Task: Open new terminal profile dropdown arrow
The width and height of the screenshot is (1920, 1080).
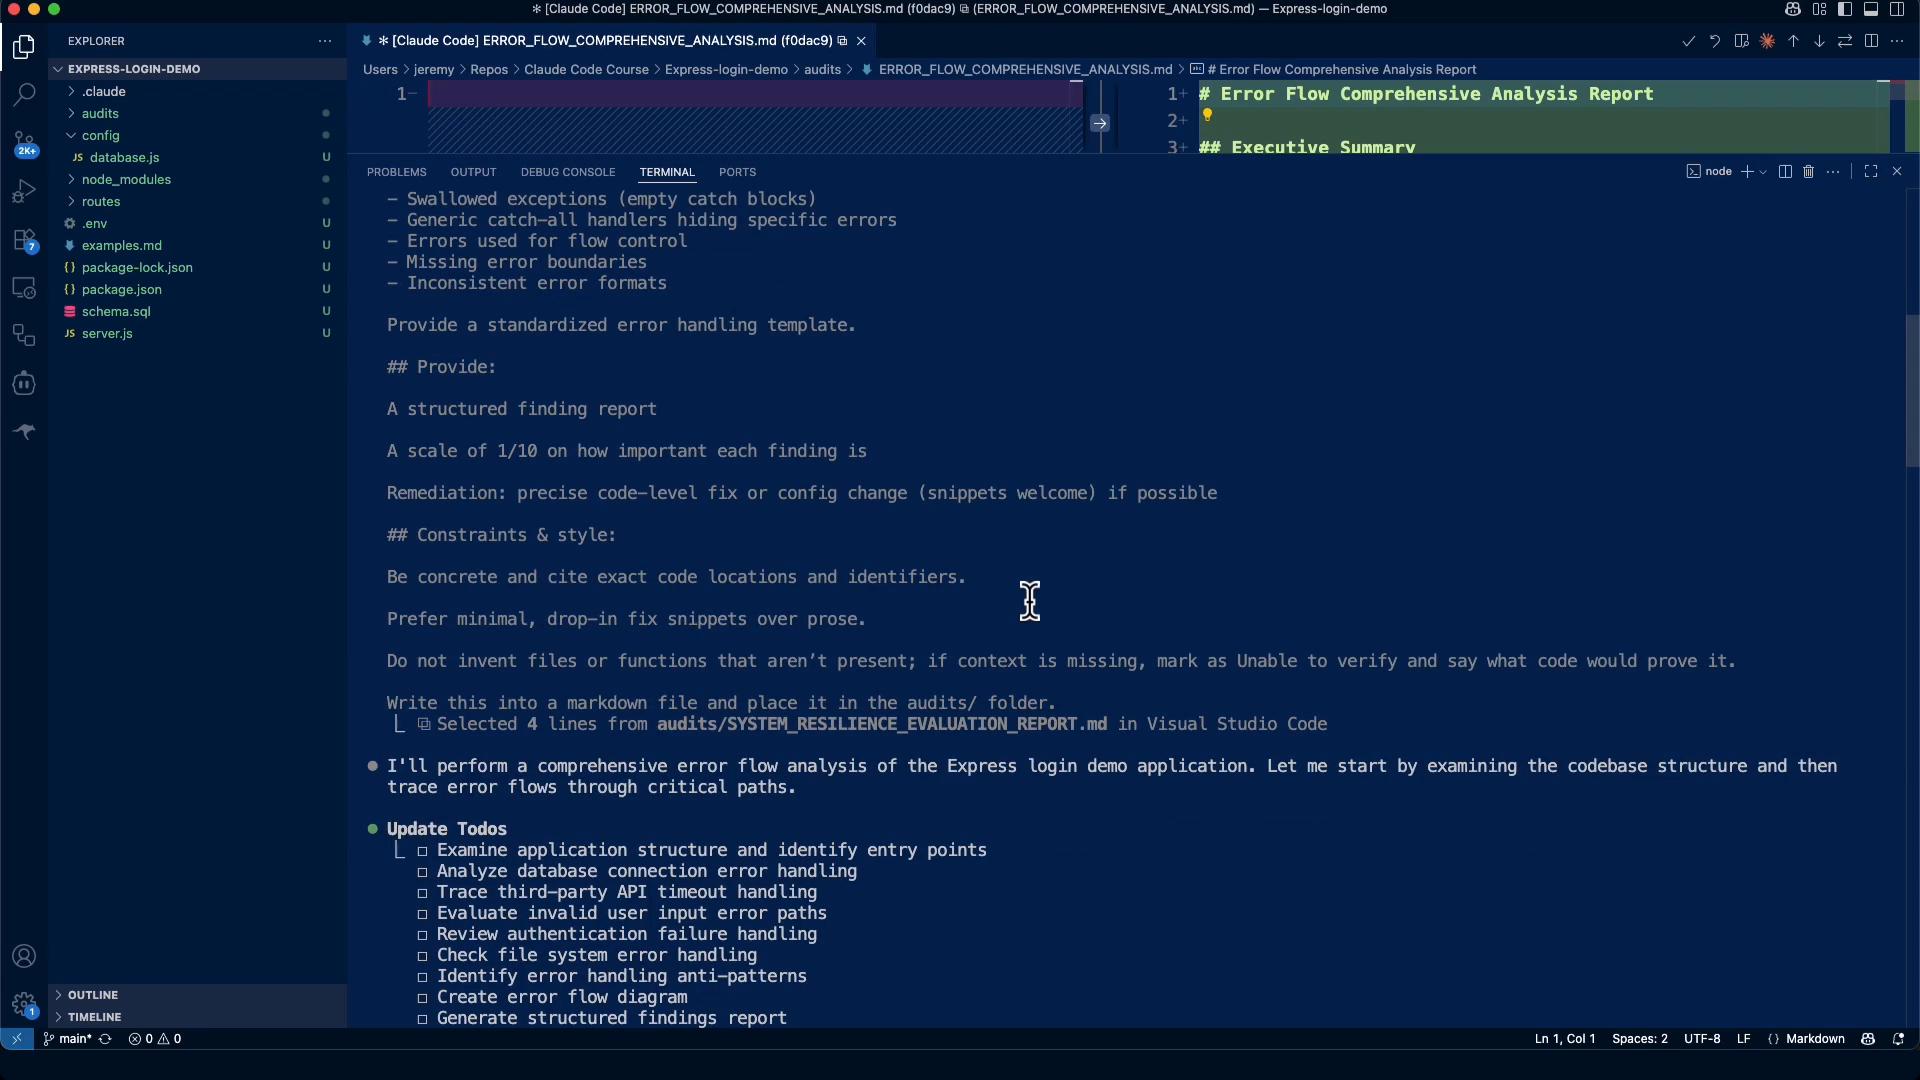Action: coord(1762,172)
